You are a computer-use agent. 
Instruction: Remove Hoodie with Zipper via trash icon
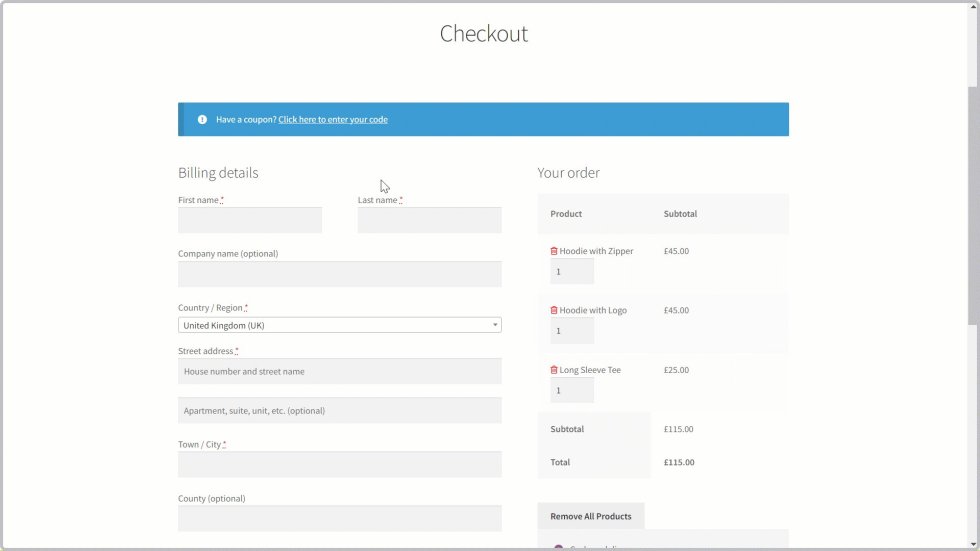(554, 251)
